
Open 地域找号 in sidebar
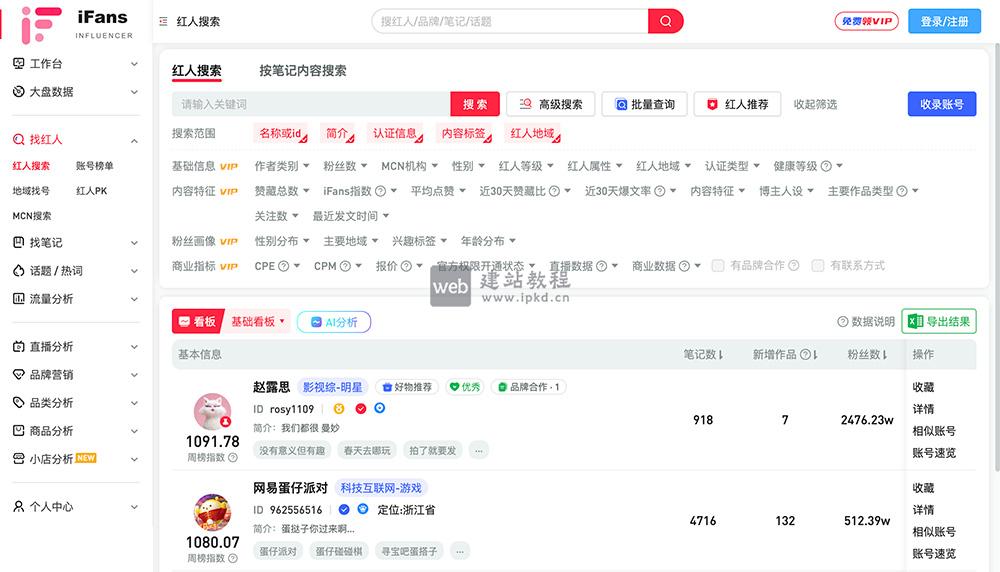click(x=31, y=191)
